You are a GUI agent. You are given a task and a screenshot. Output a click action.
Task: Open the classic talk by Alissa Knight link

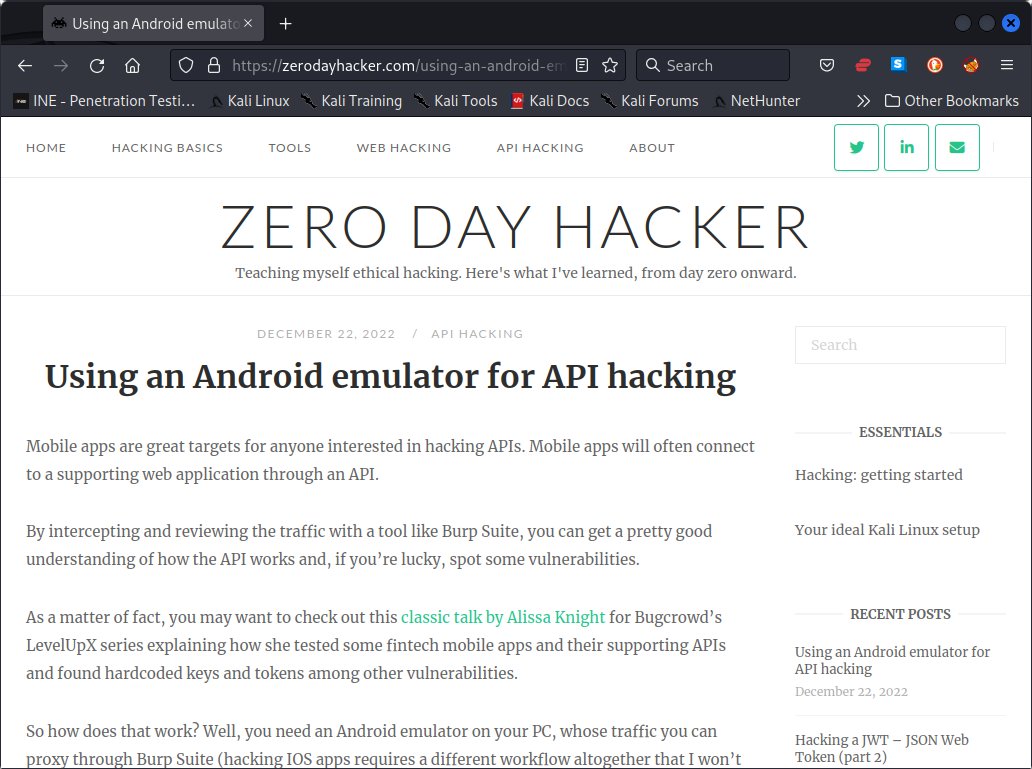click(503, 617)
